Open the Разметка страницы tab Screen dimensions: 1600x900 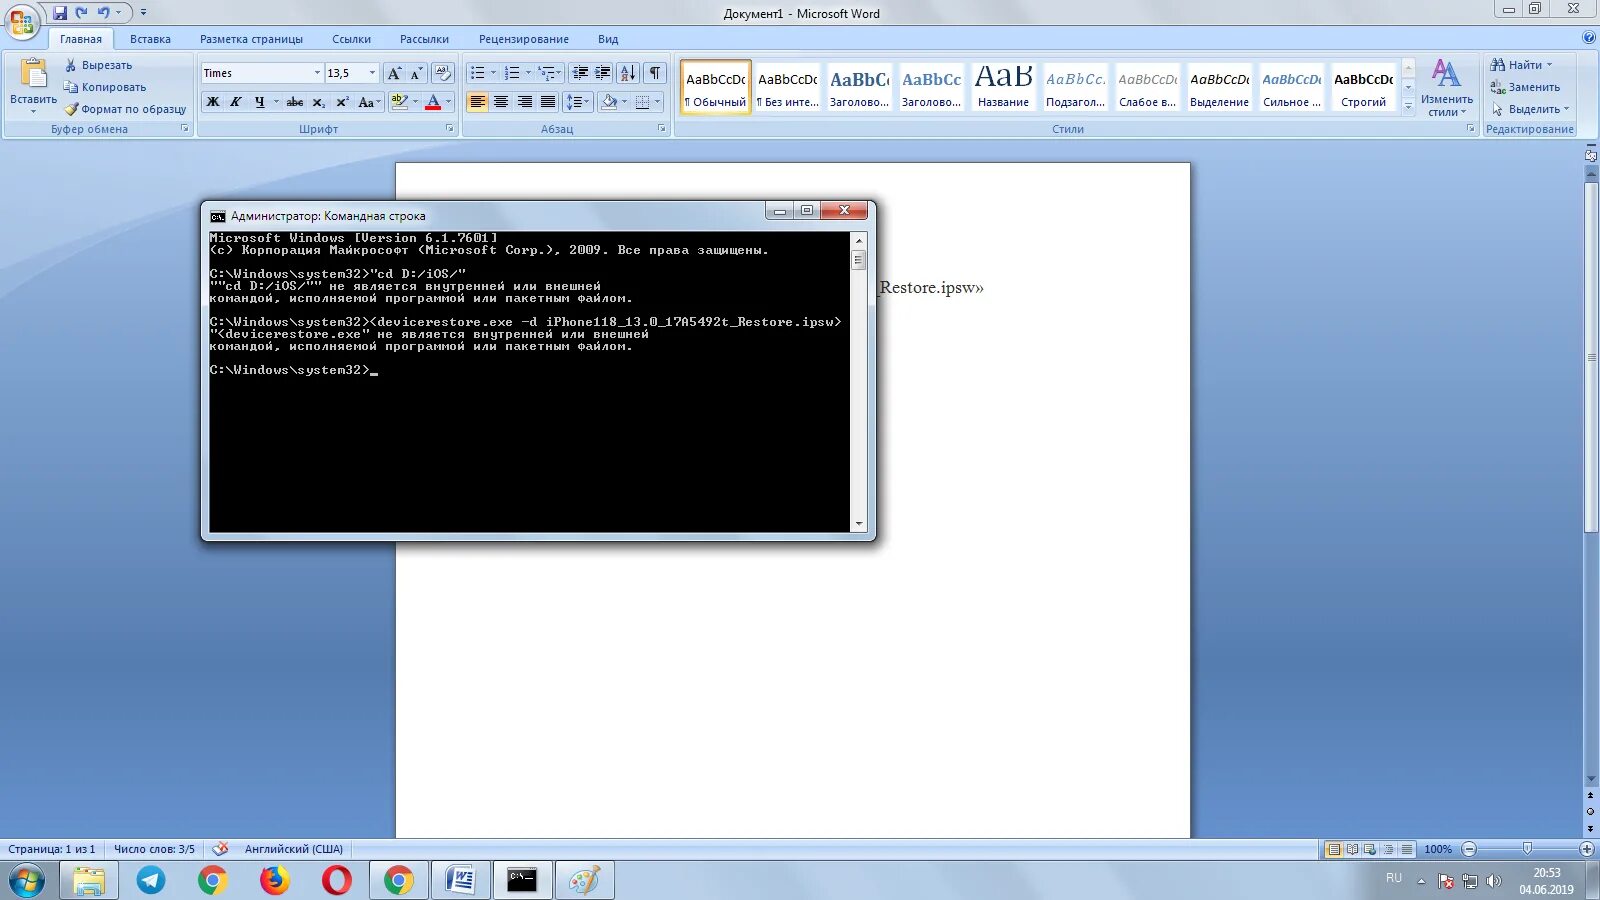(x=251, y=39)
